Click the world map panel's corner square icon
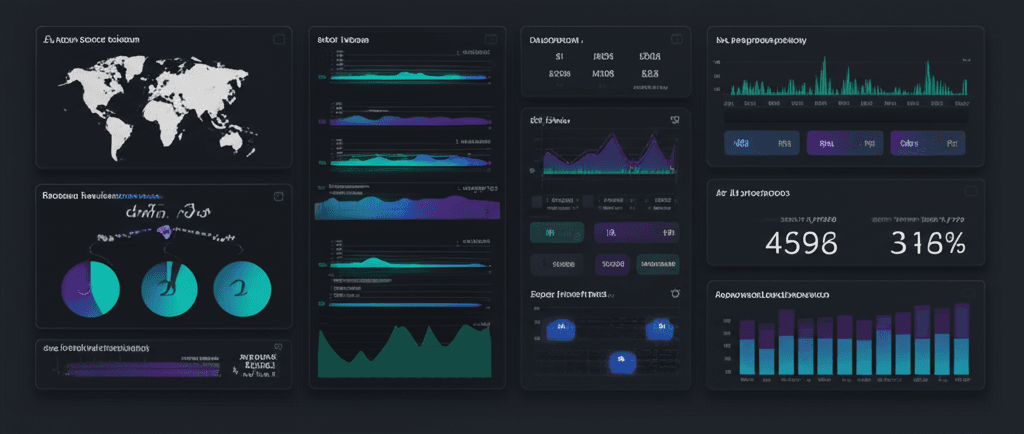The image size is (1024, 434). click(279, 40)
